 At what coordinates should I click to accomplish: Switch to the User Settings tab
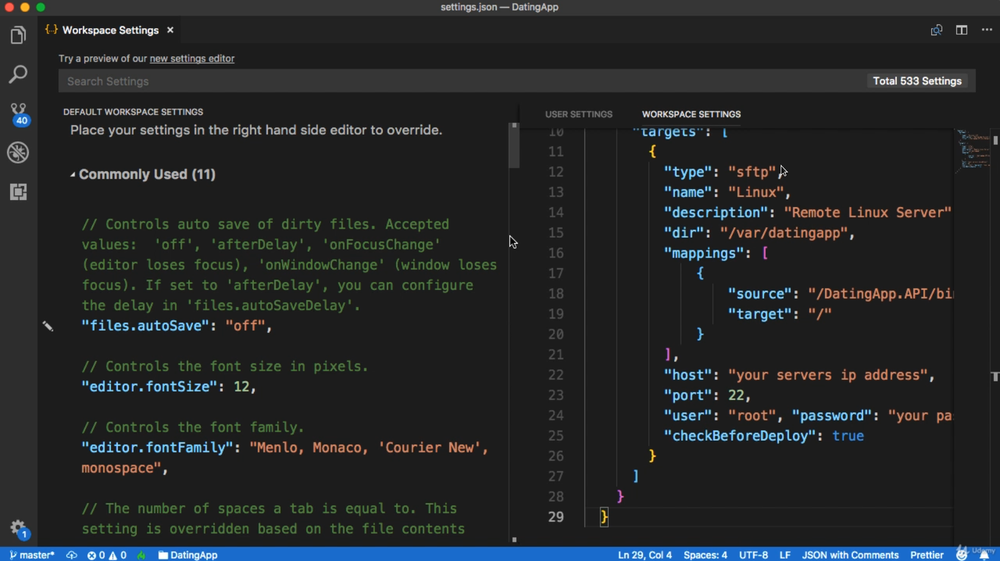tap(578, 114)
